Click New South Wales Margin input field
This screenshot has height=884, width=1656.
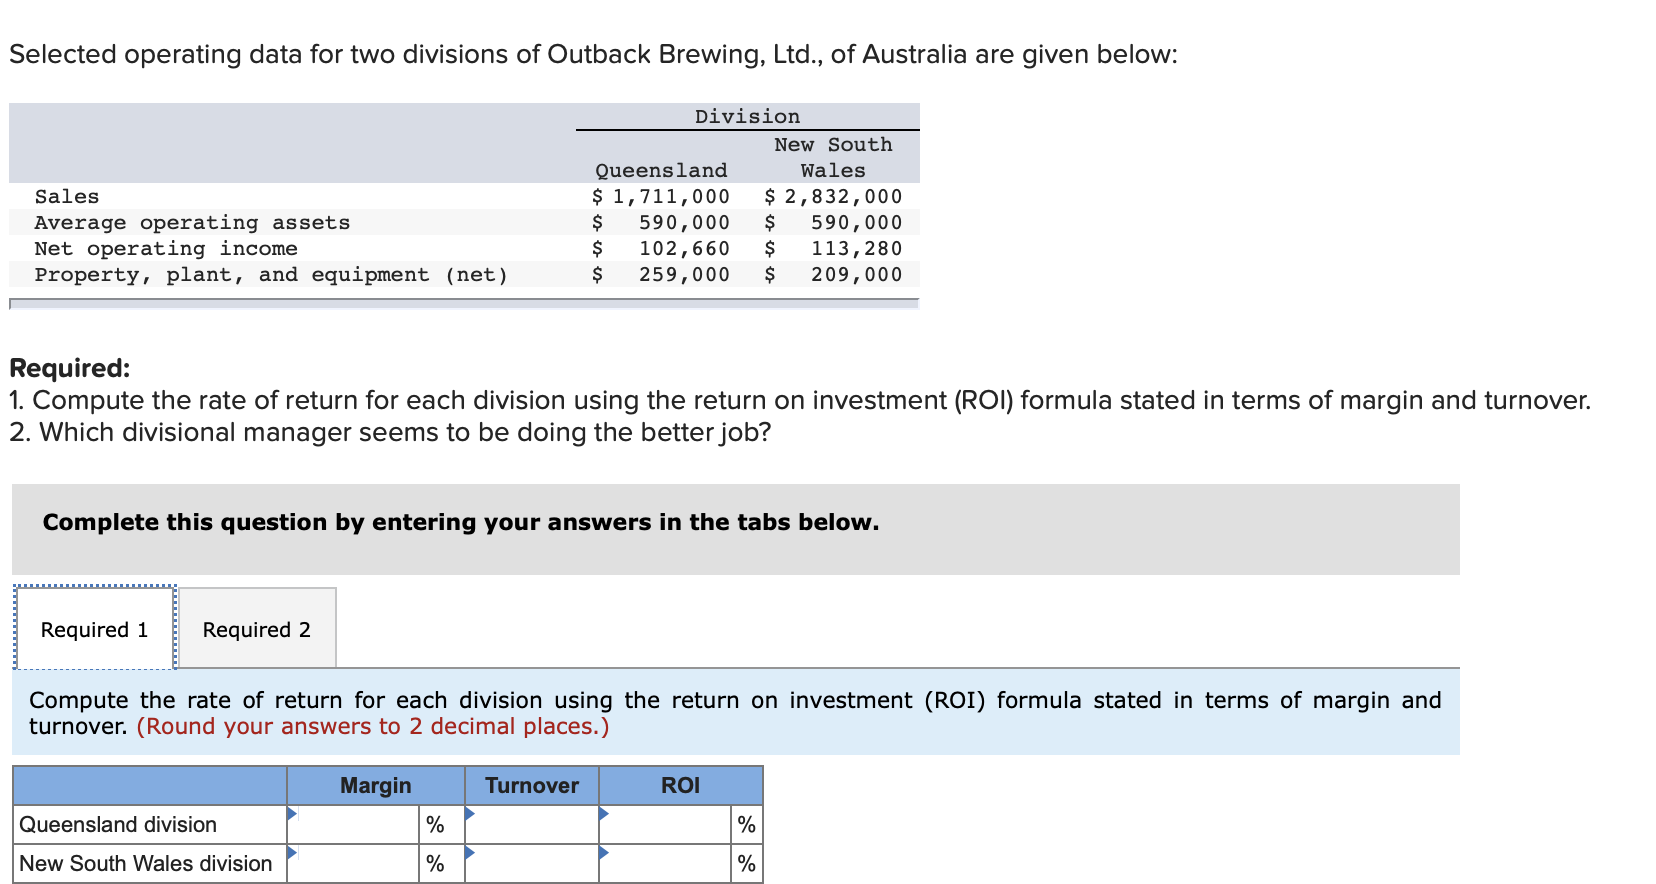coord(352,861)
